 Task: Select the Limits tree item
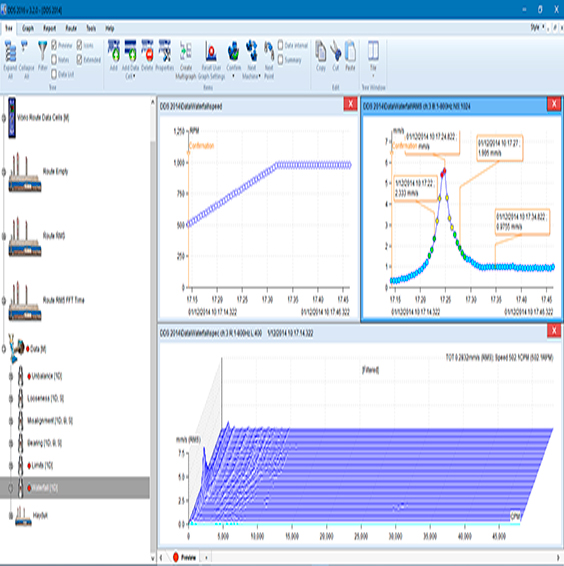point(42,466)
